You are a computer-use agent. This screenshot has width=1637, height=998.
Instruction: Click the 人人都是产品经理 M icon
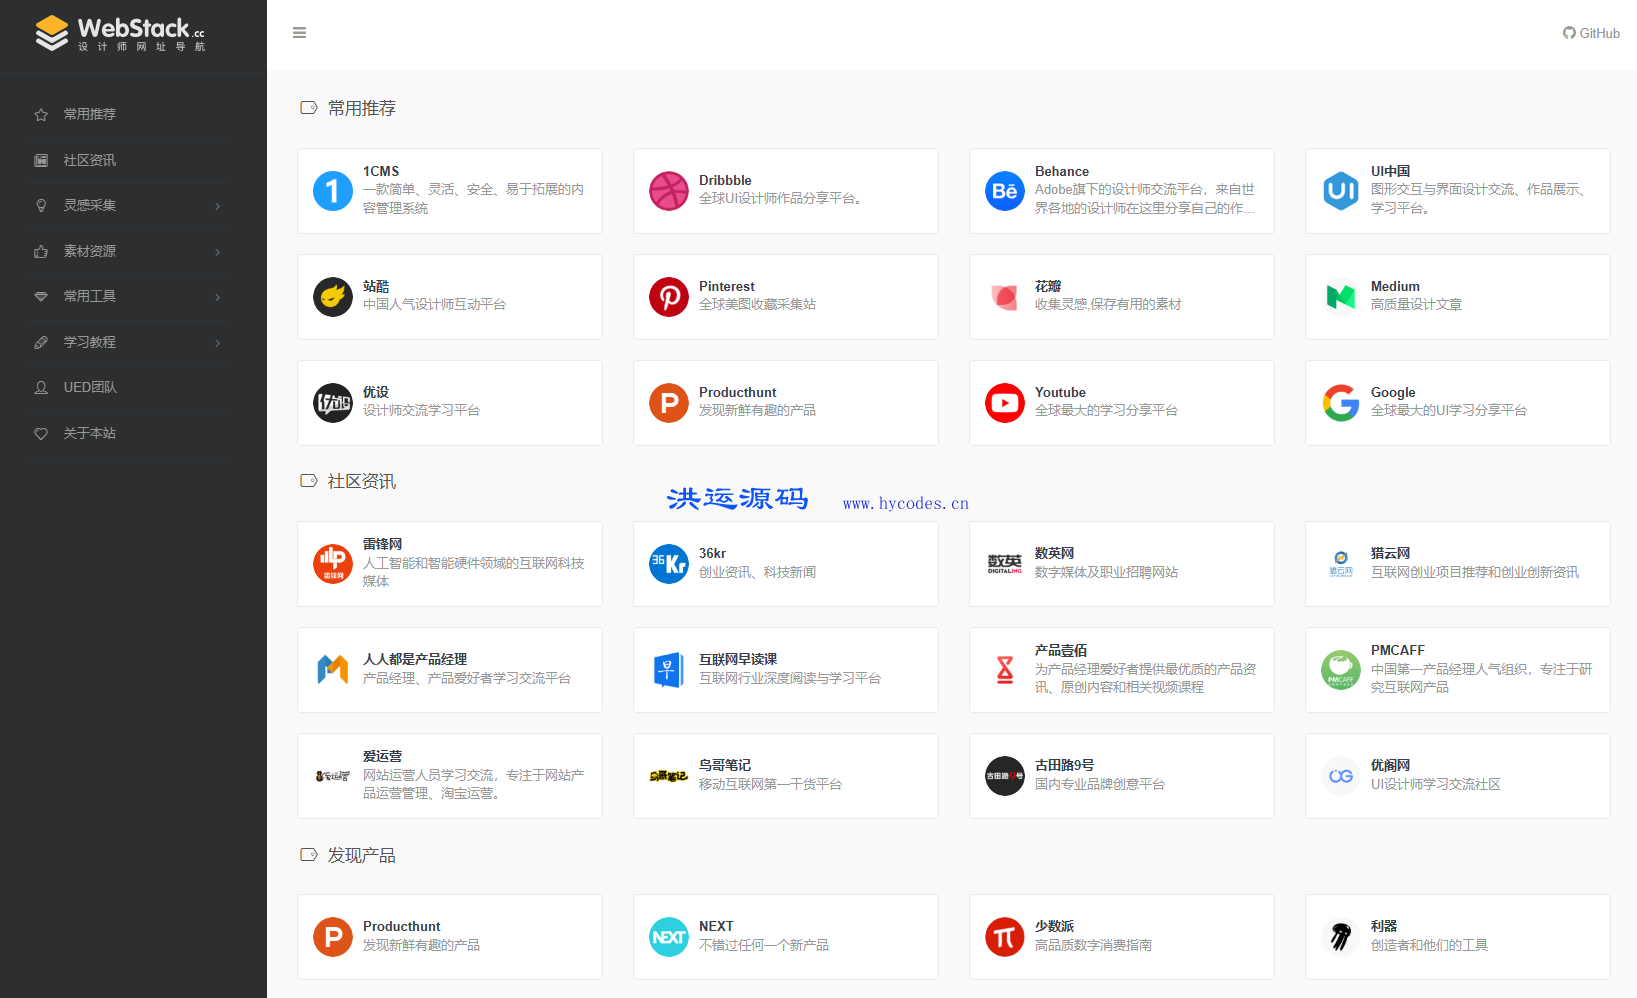tap(333, 670)
